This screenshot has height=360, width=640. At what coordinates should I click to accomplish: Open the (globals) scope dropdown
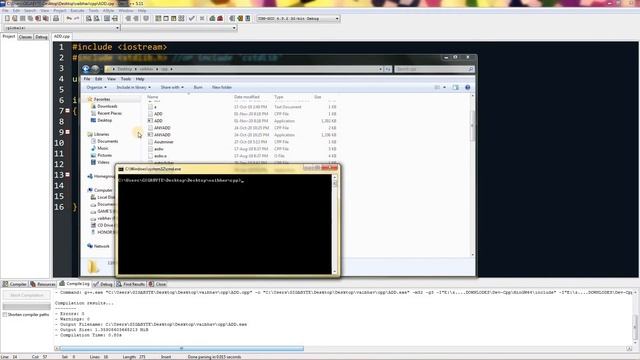pos(118,28)
